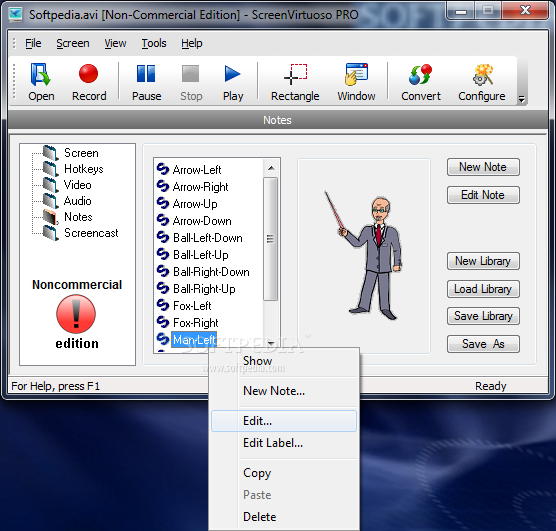Select Video in the settings tree
556x531 pixels.
tap(78, 185)
